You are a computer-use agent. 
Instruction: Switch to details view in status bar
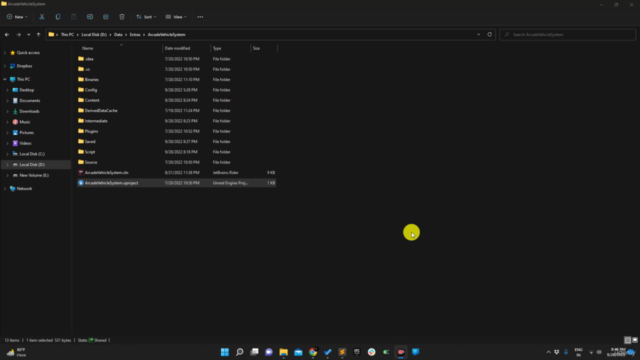628,340
